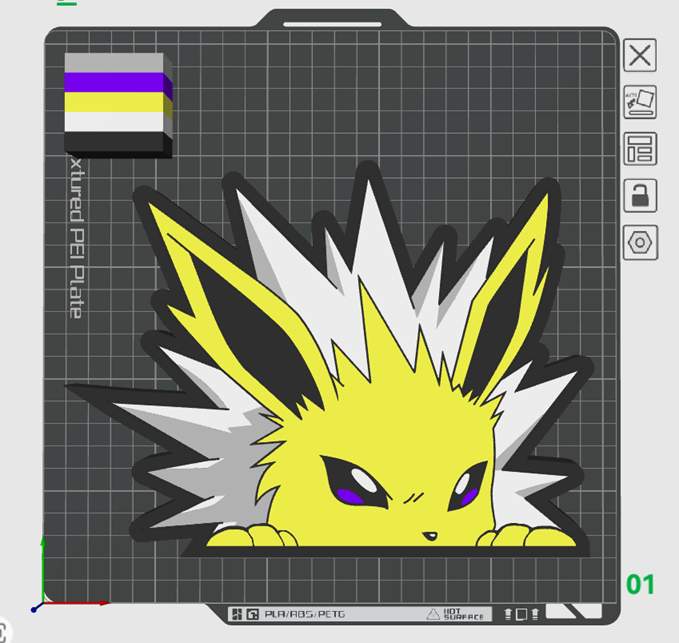Click the purple stripe on prime tower
The image size is (679, 643).
pos(114,86)
